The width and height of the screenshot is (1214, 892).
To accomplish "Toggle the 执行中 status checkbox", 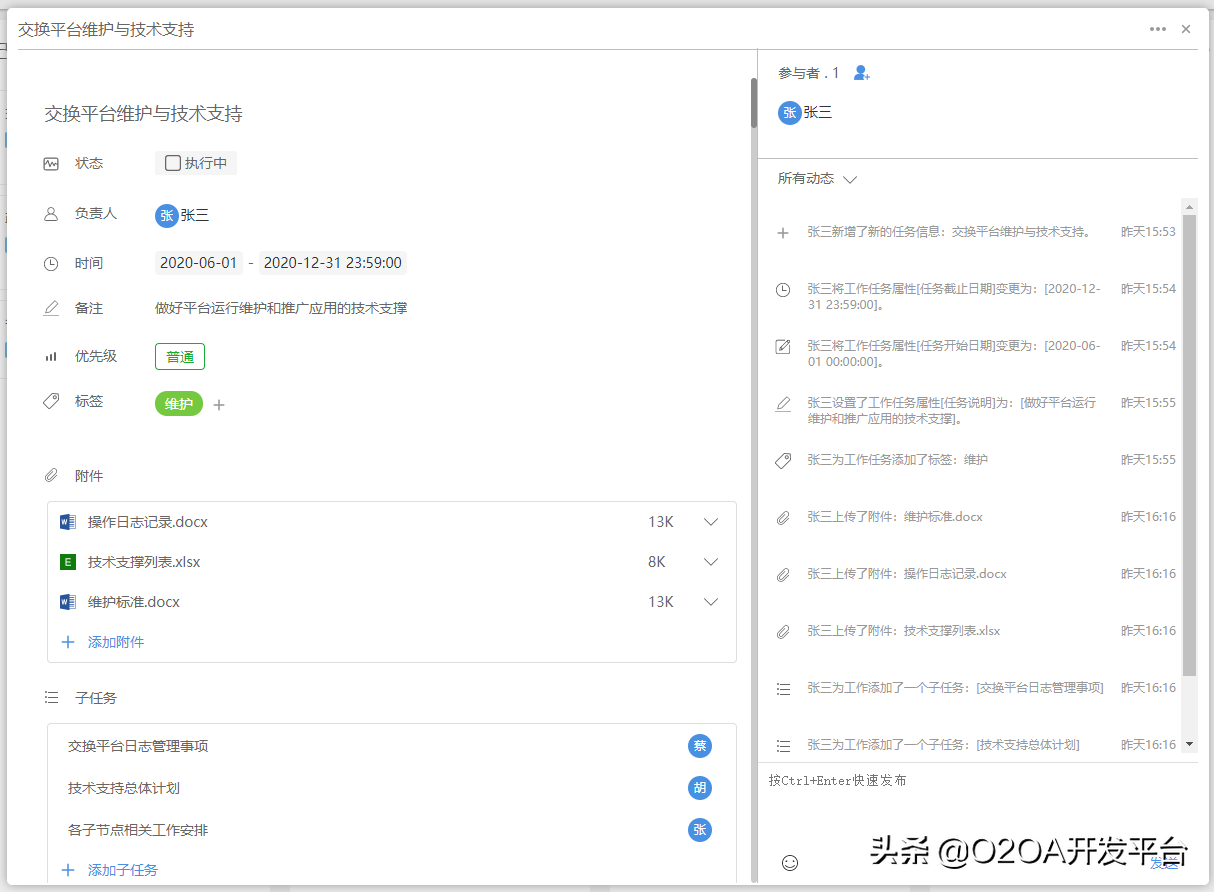I will click(173, 163).
